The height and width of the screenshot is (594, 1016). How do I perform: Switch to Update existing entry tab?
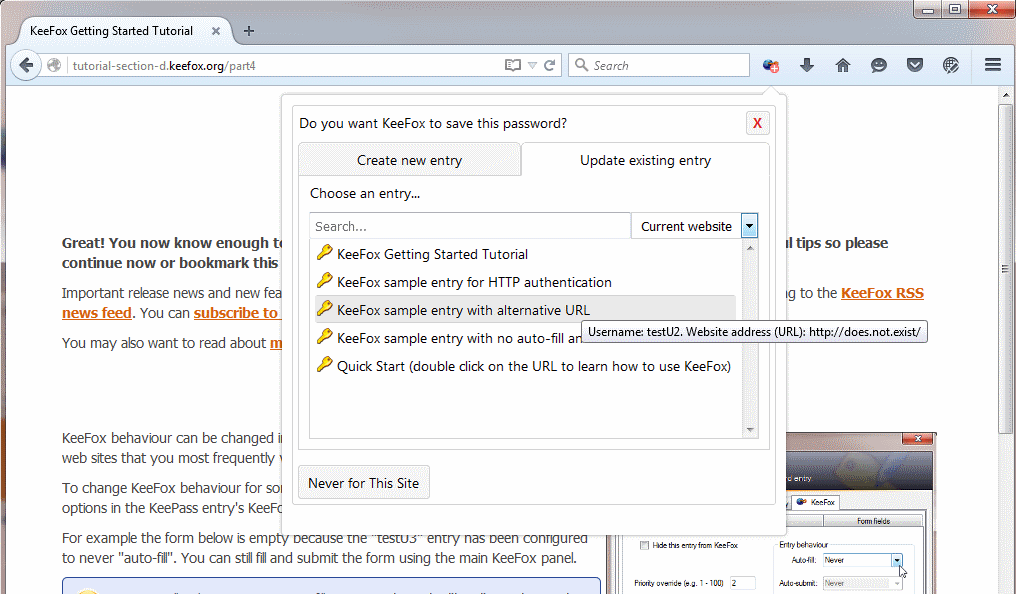pos(645,160)
